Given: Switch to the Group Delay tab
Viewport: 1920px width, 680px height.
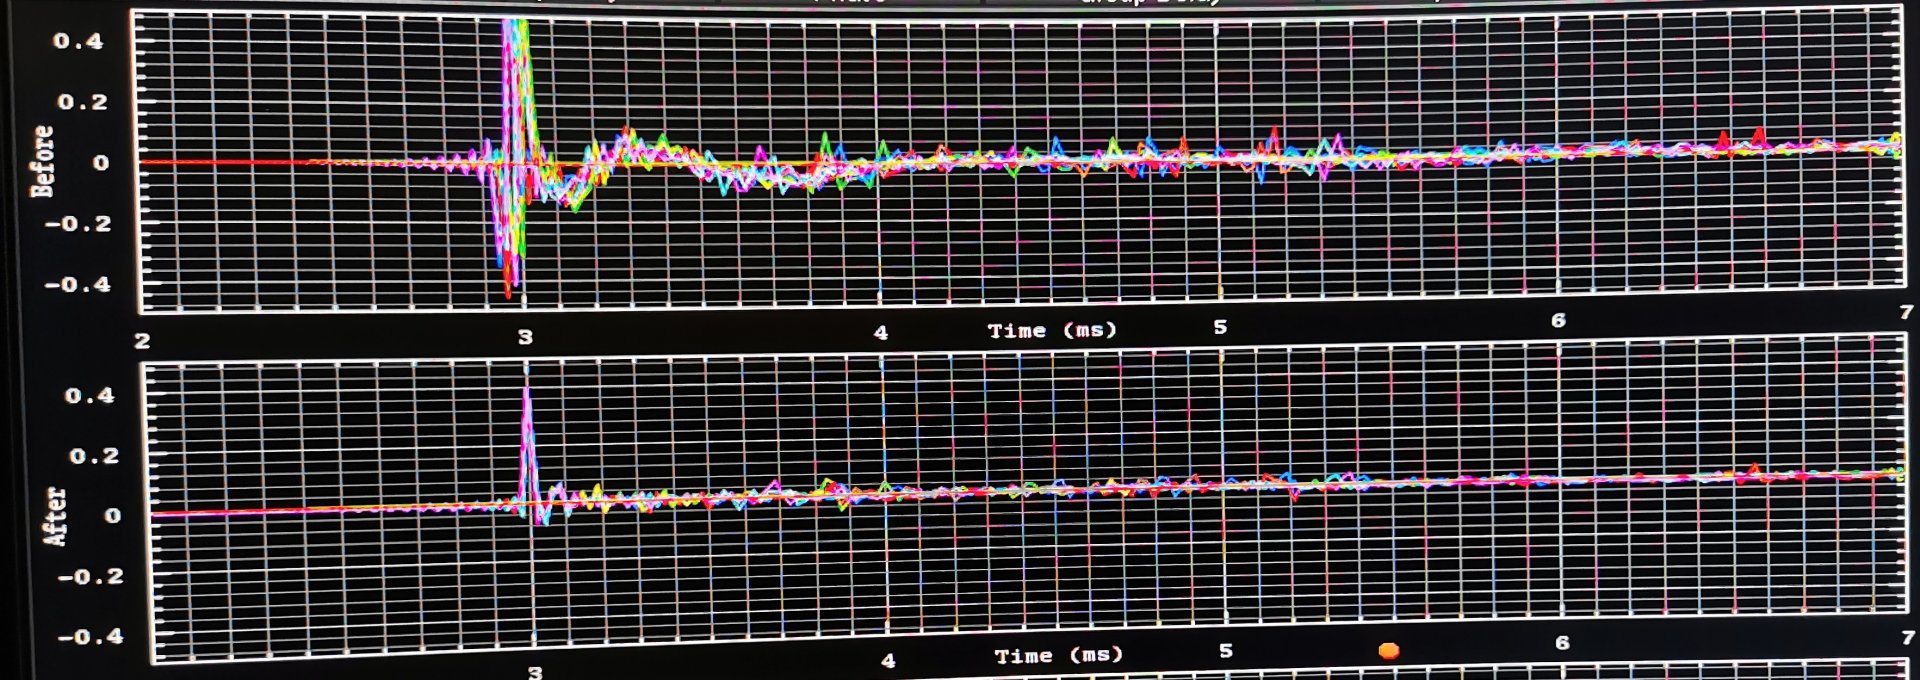Looking at the screenshot, I should [x=1150, y=3].
